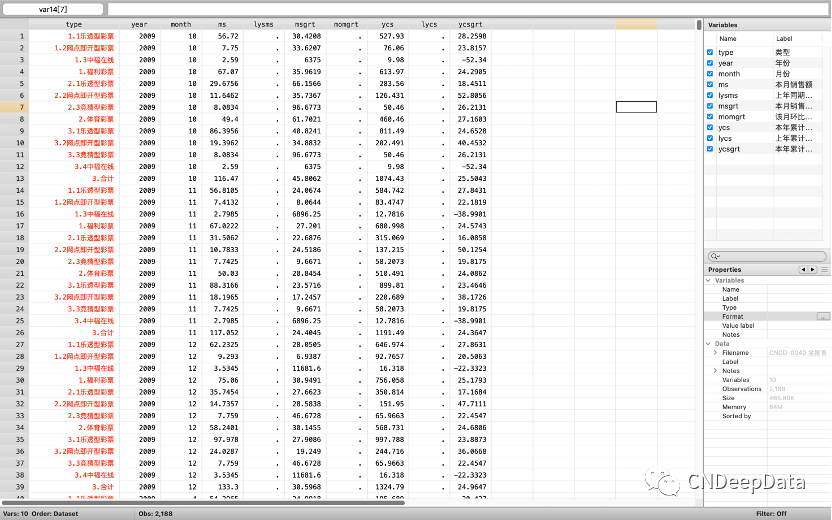Select the msgrt variable in Variables list

pyautogui.click(x=764, y=106)
